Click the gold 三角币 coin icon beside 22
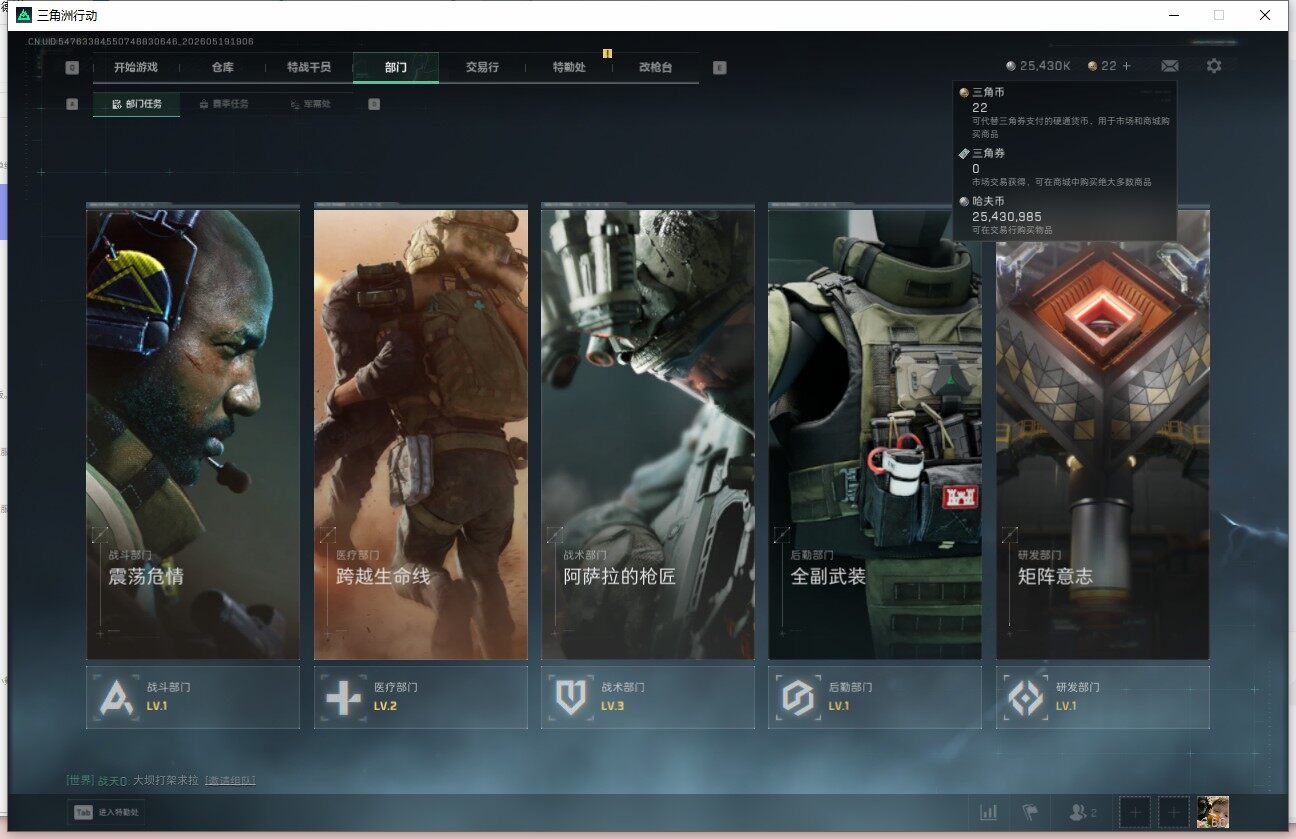 point(1093,66)
